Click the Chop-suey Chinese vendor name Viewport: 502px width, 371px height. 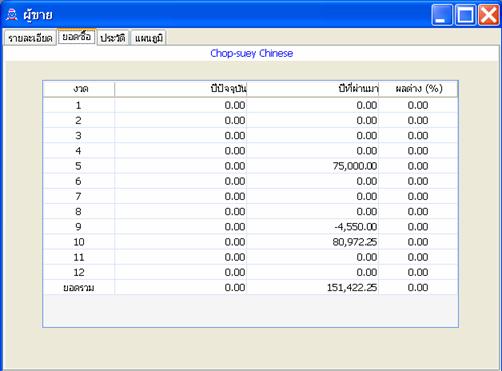[252, 53]
